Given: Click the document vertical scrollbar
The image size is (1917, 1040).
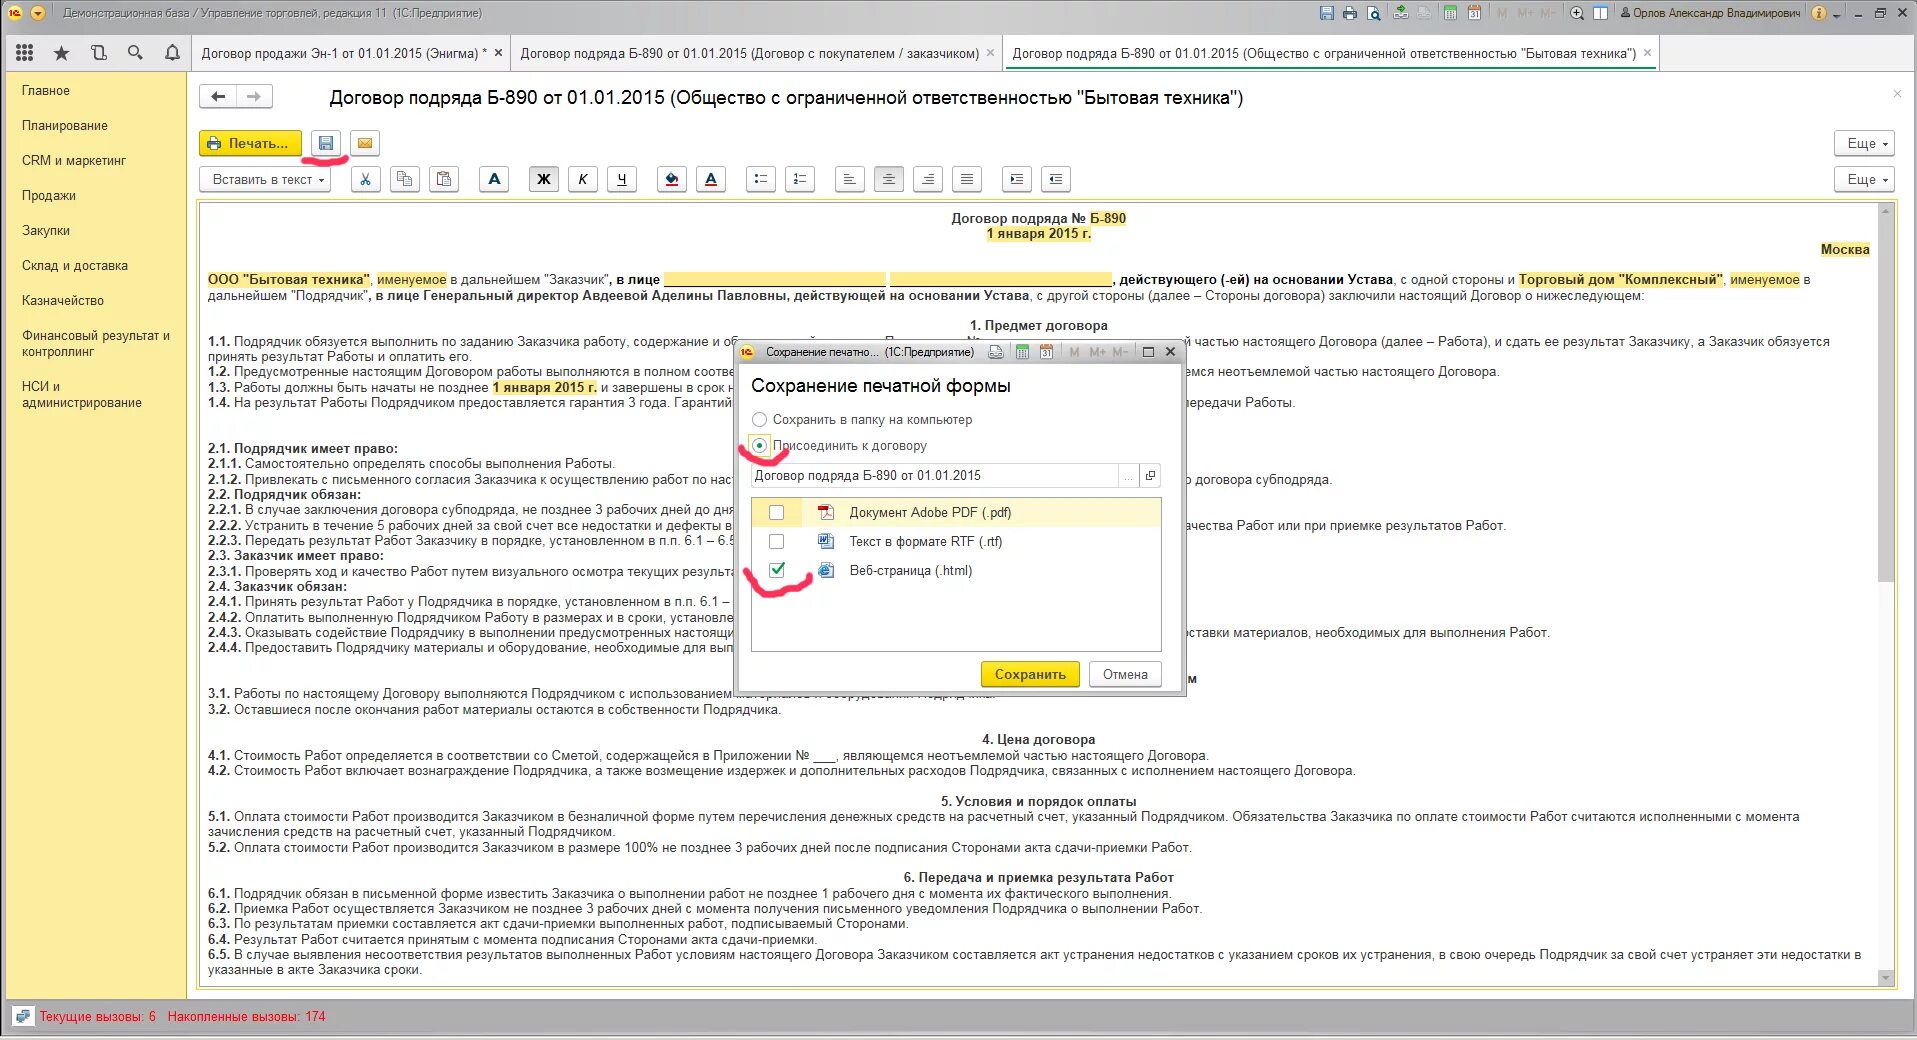Looking at the screenshot, I should (x=1886, y=595).
